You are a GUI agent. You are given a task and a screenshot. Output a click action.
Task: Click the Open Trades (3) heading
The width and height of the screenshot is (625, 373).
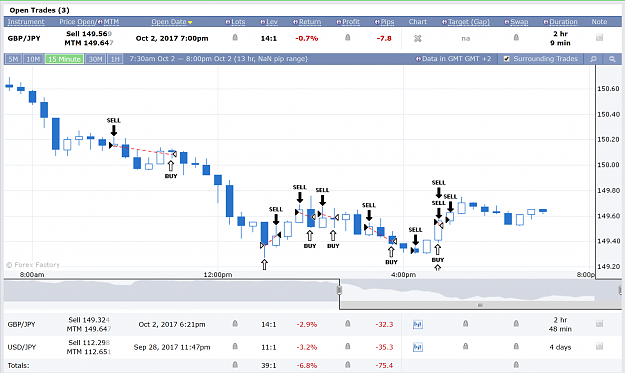(39, 10)
